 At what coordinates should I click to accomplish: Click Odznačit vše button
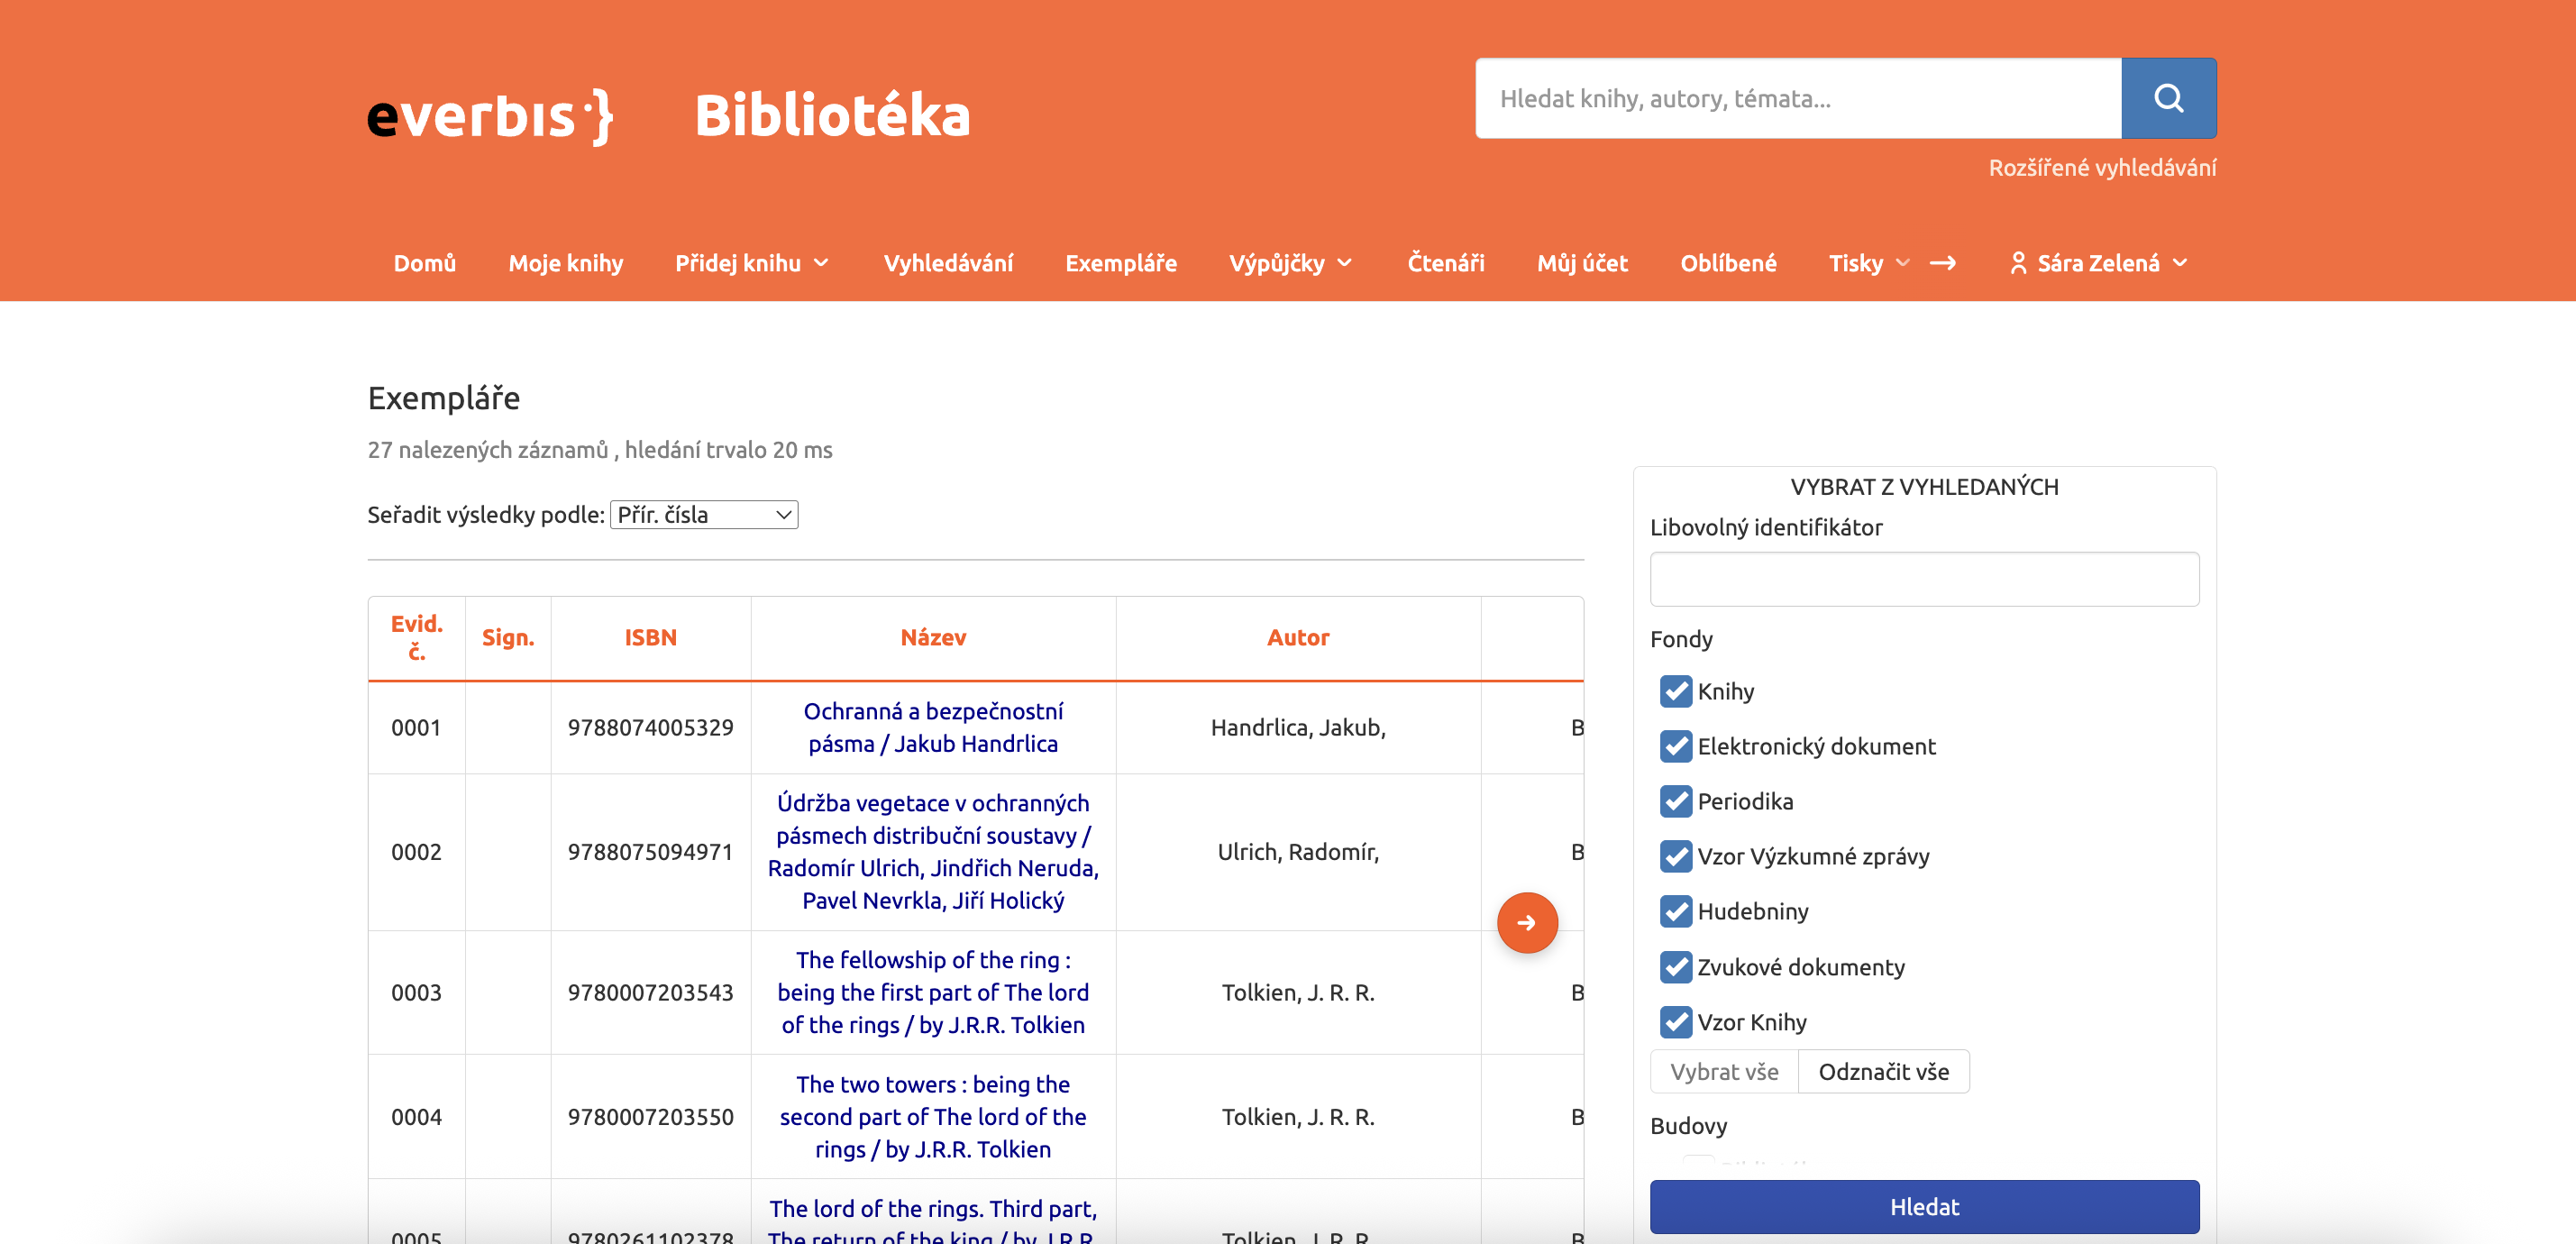[x=1883, y=1072]
